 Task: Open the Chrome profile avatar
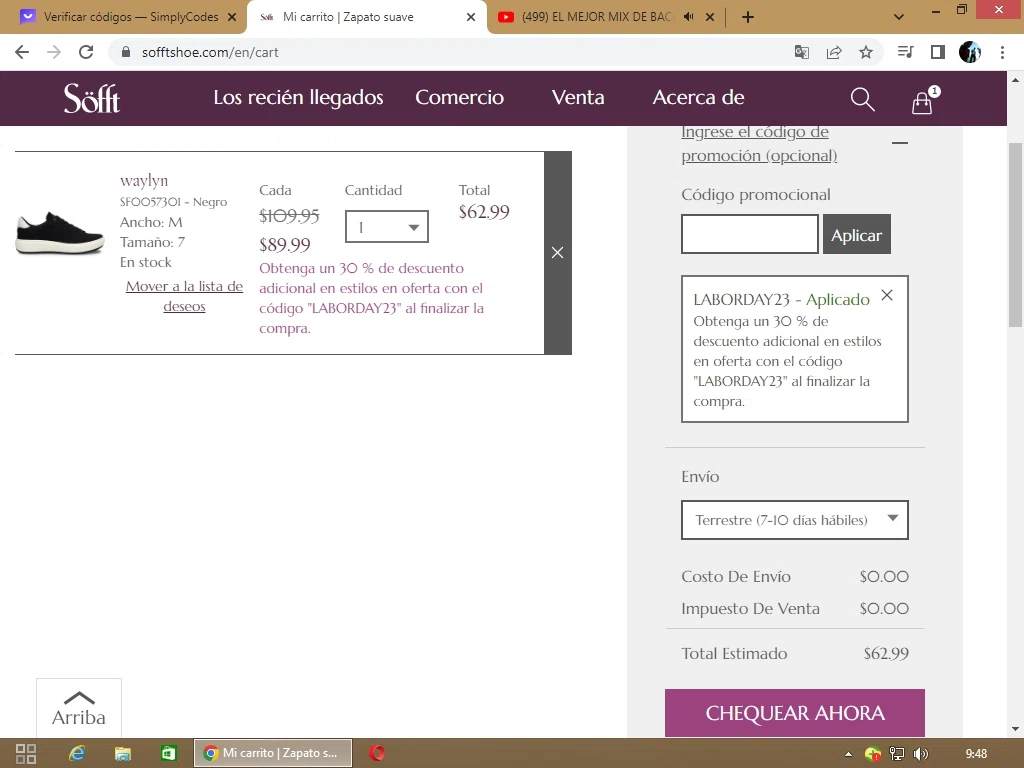[970, 52]
